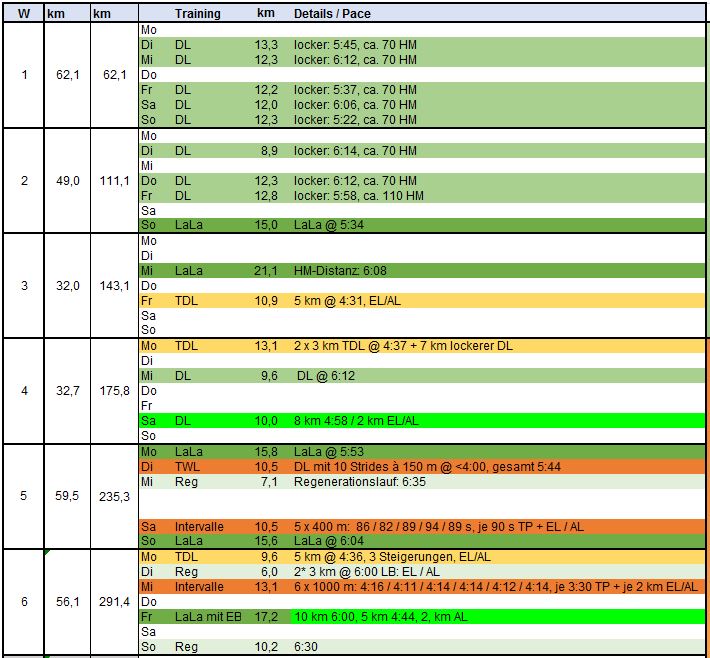Click cumulative total 291,4 for week 6
Viewport: 710px width, 658px height.
click(114, 601)
